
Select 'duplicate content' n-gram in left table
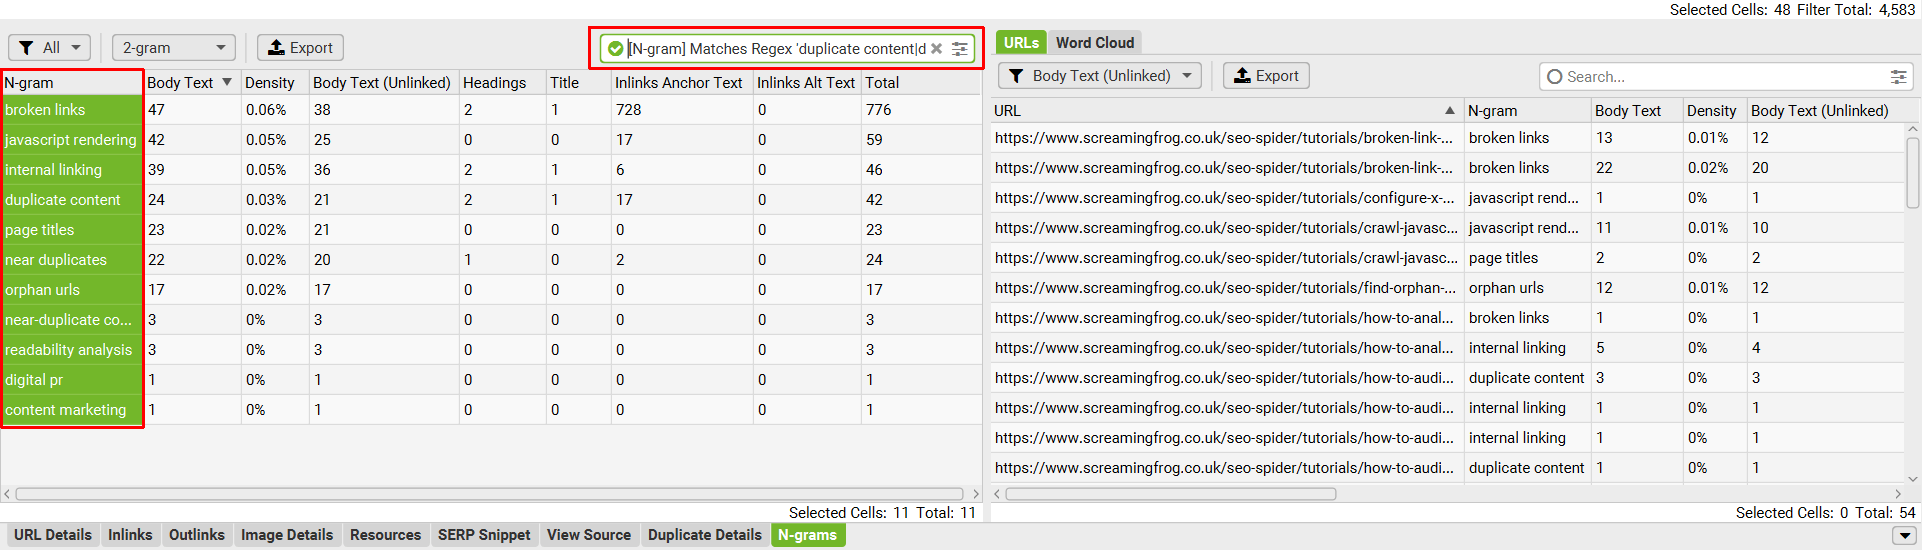coord(72,200)
